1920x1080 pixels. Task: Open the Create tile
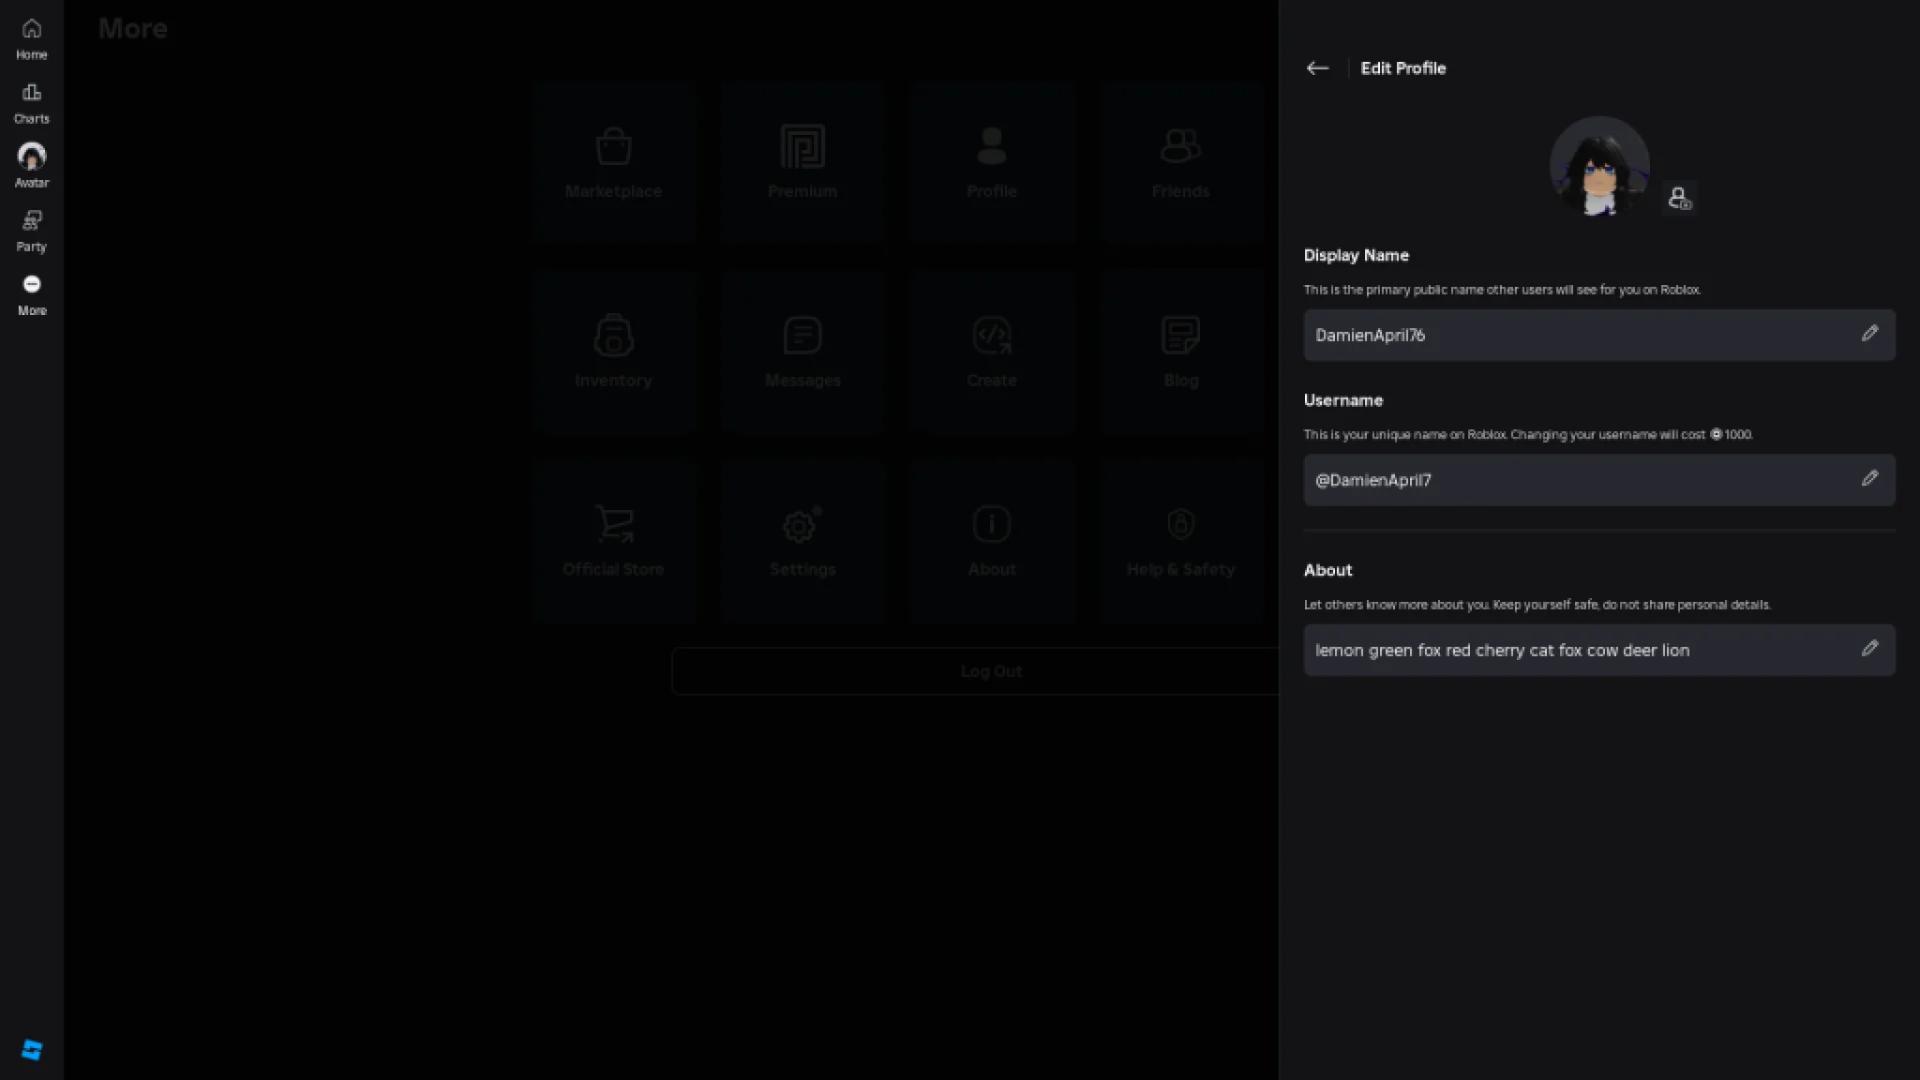click(x=991, y=352)
